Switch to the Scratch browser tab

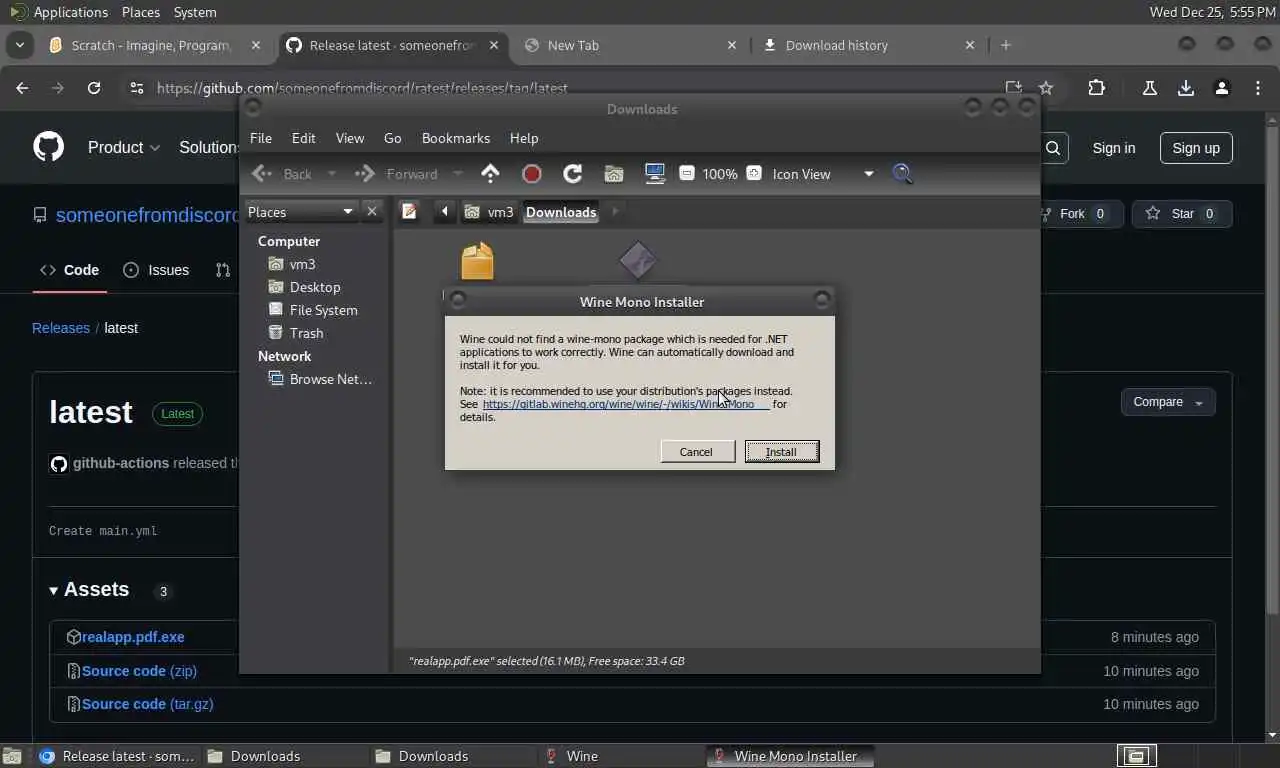coord(154,45)
